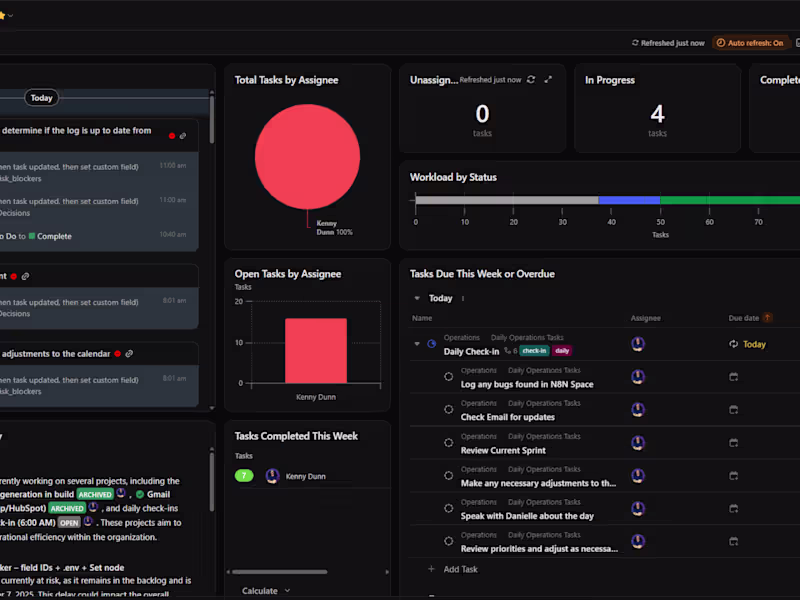800x600 pixels.
Task: Click assignee avatar for Check Email task
Action: pos(638,410)
